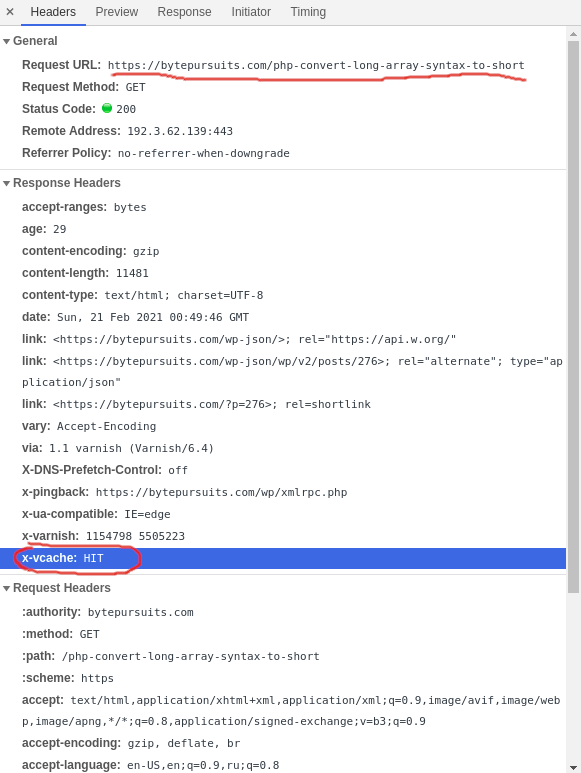Click the scrollbar up arrow

tap(573, 34)
